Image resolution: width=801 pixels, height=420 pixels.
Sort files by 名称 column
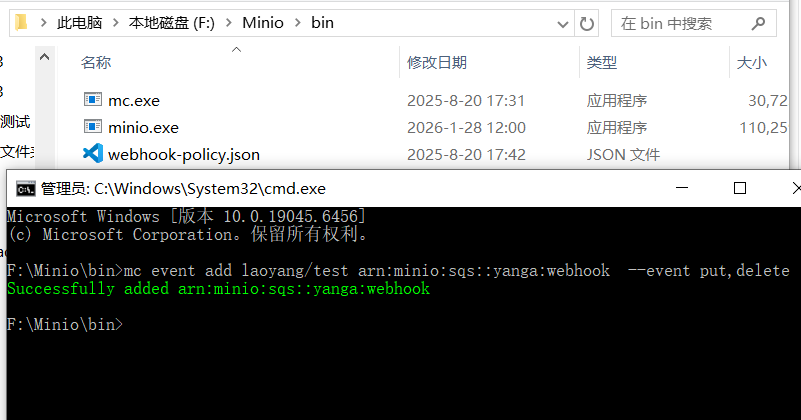click(96, 63)
